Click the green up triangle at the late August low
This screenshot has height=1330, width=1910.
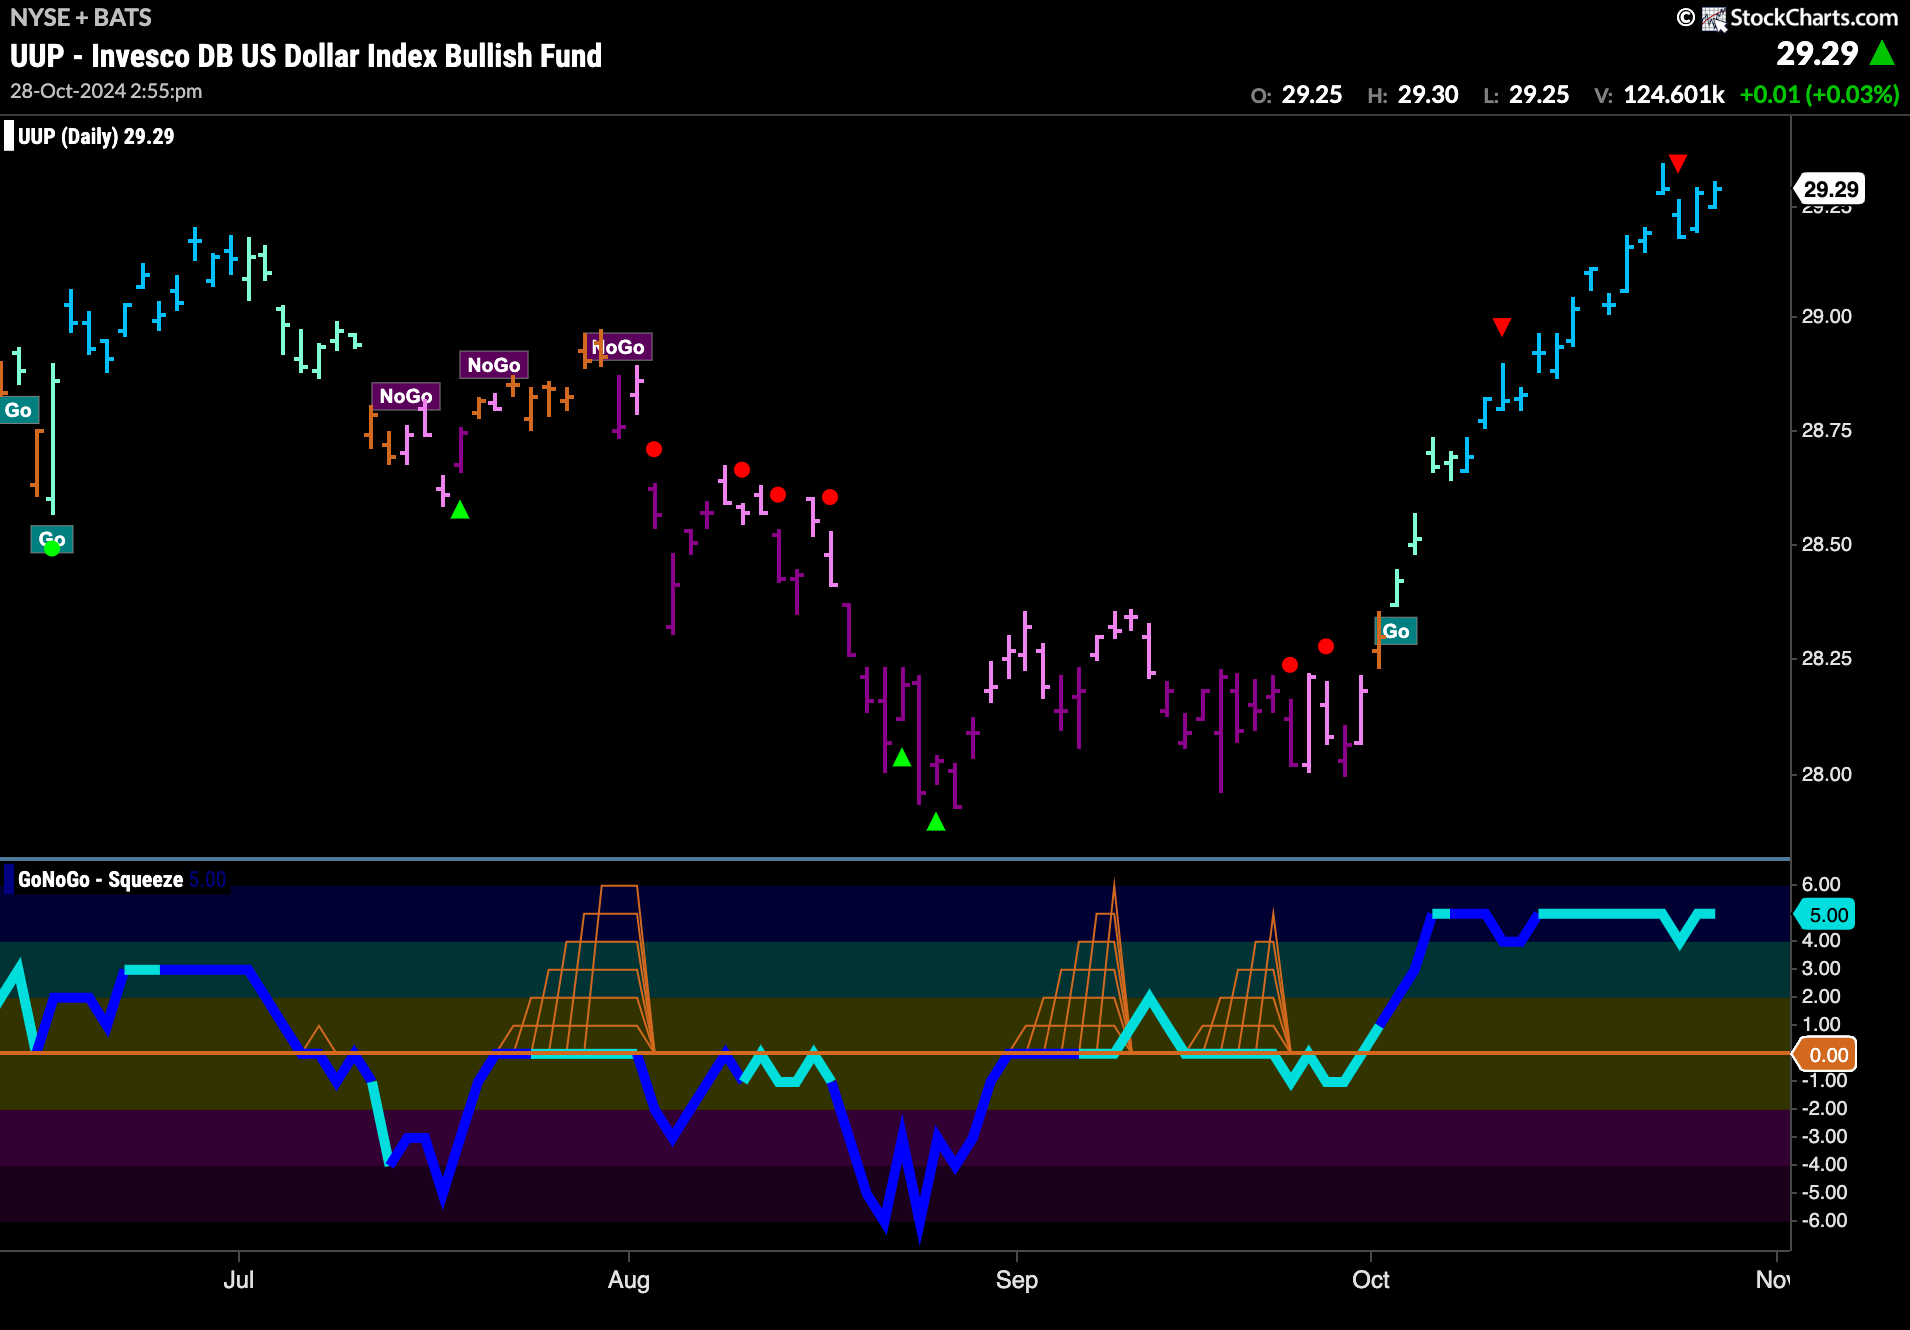pos(935,822)
